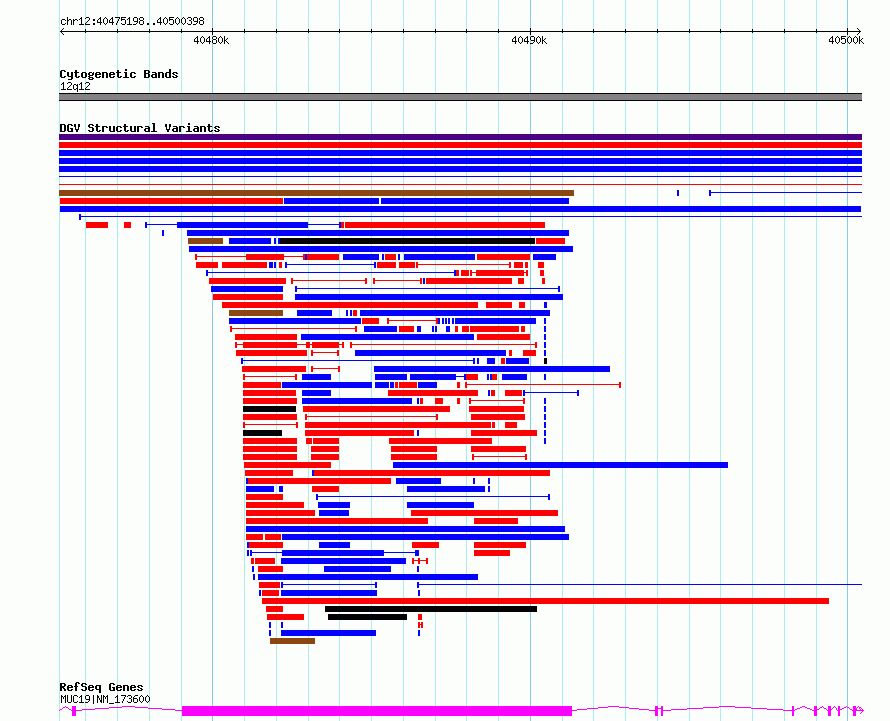This screenshot has height=721, width=890.
Task: Click the 40490k ruler label
Action: tap(529, 40)
